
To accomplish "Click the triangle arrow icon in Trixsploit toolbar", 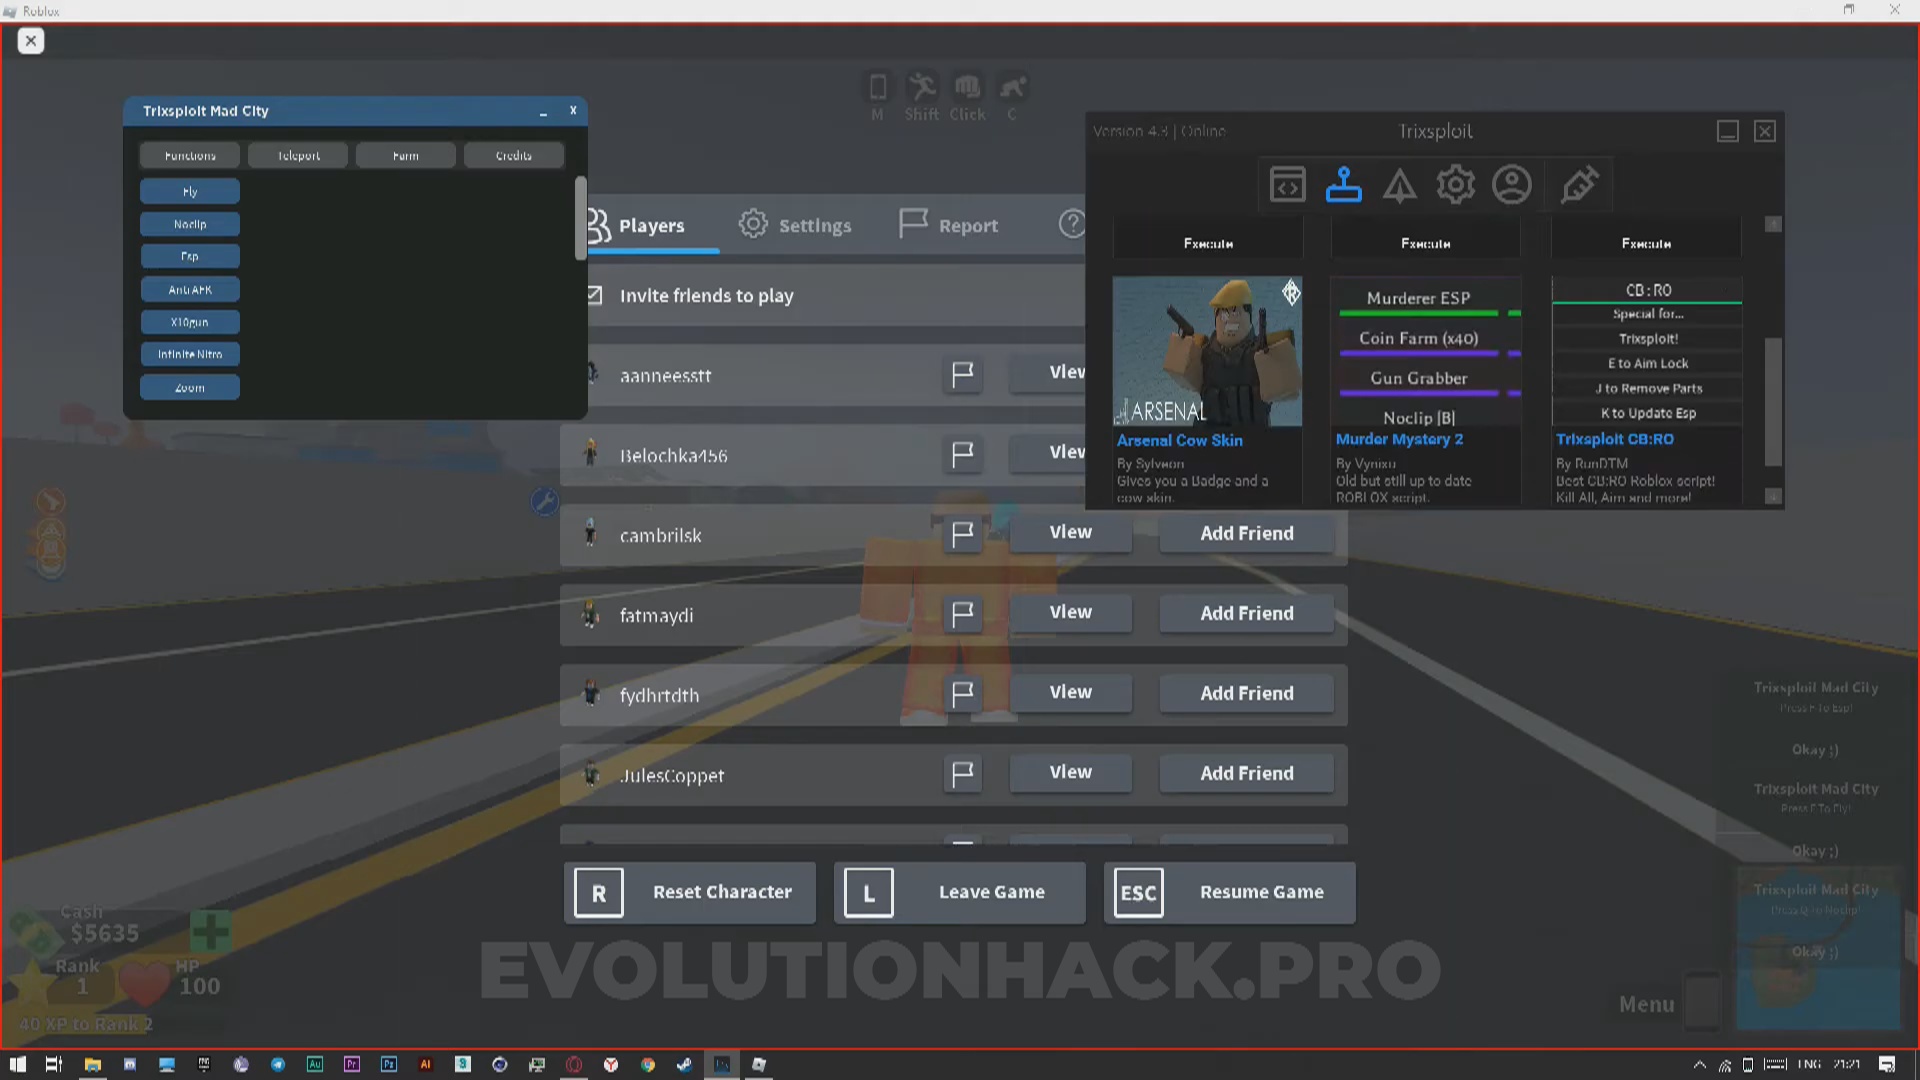I will tap(1399, 186).
